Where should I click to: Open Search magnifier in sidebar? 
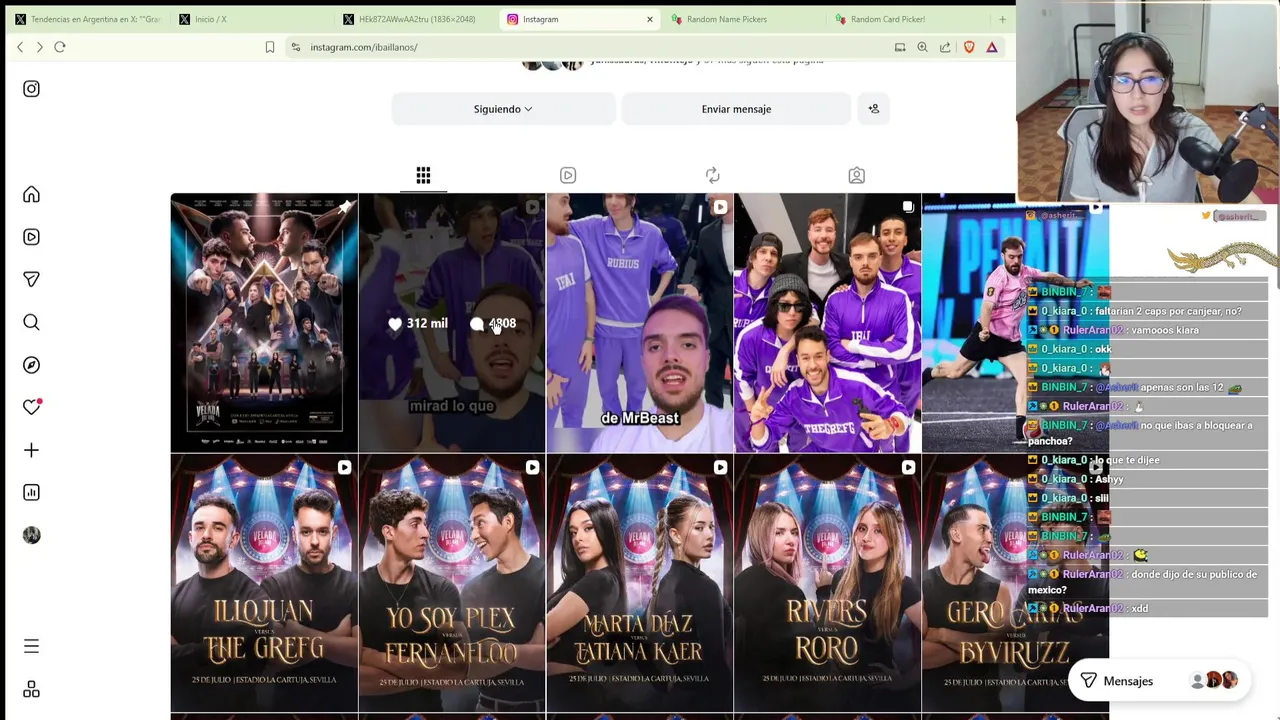coord(31,322)
